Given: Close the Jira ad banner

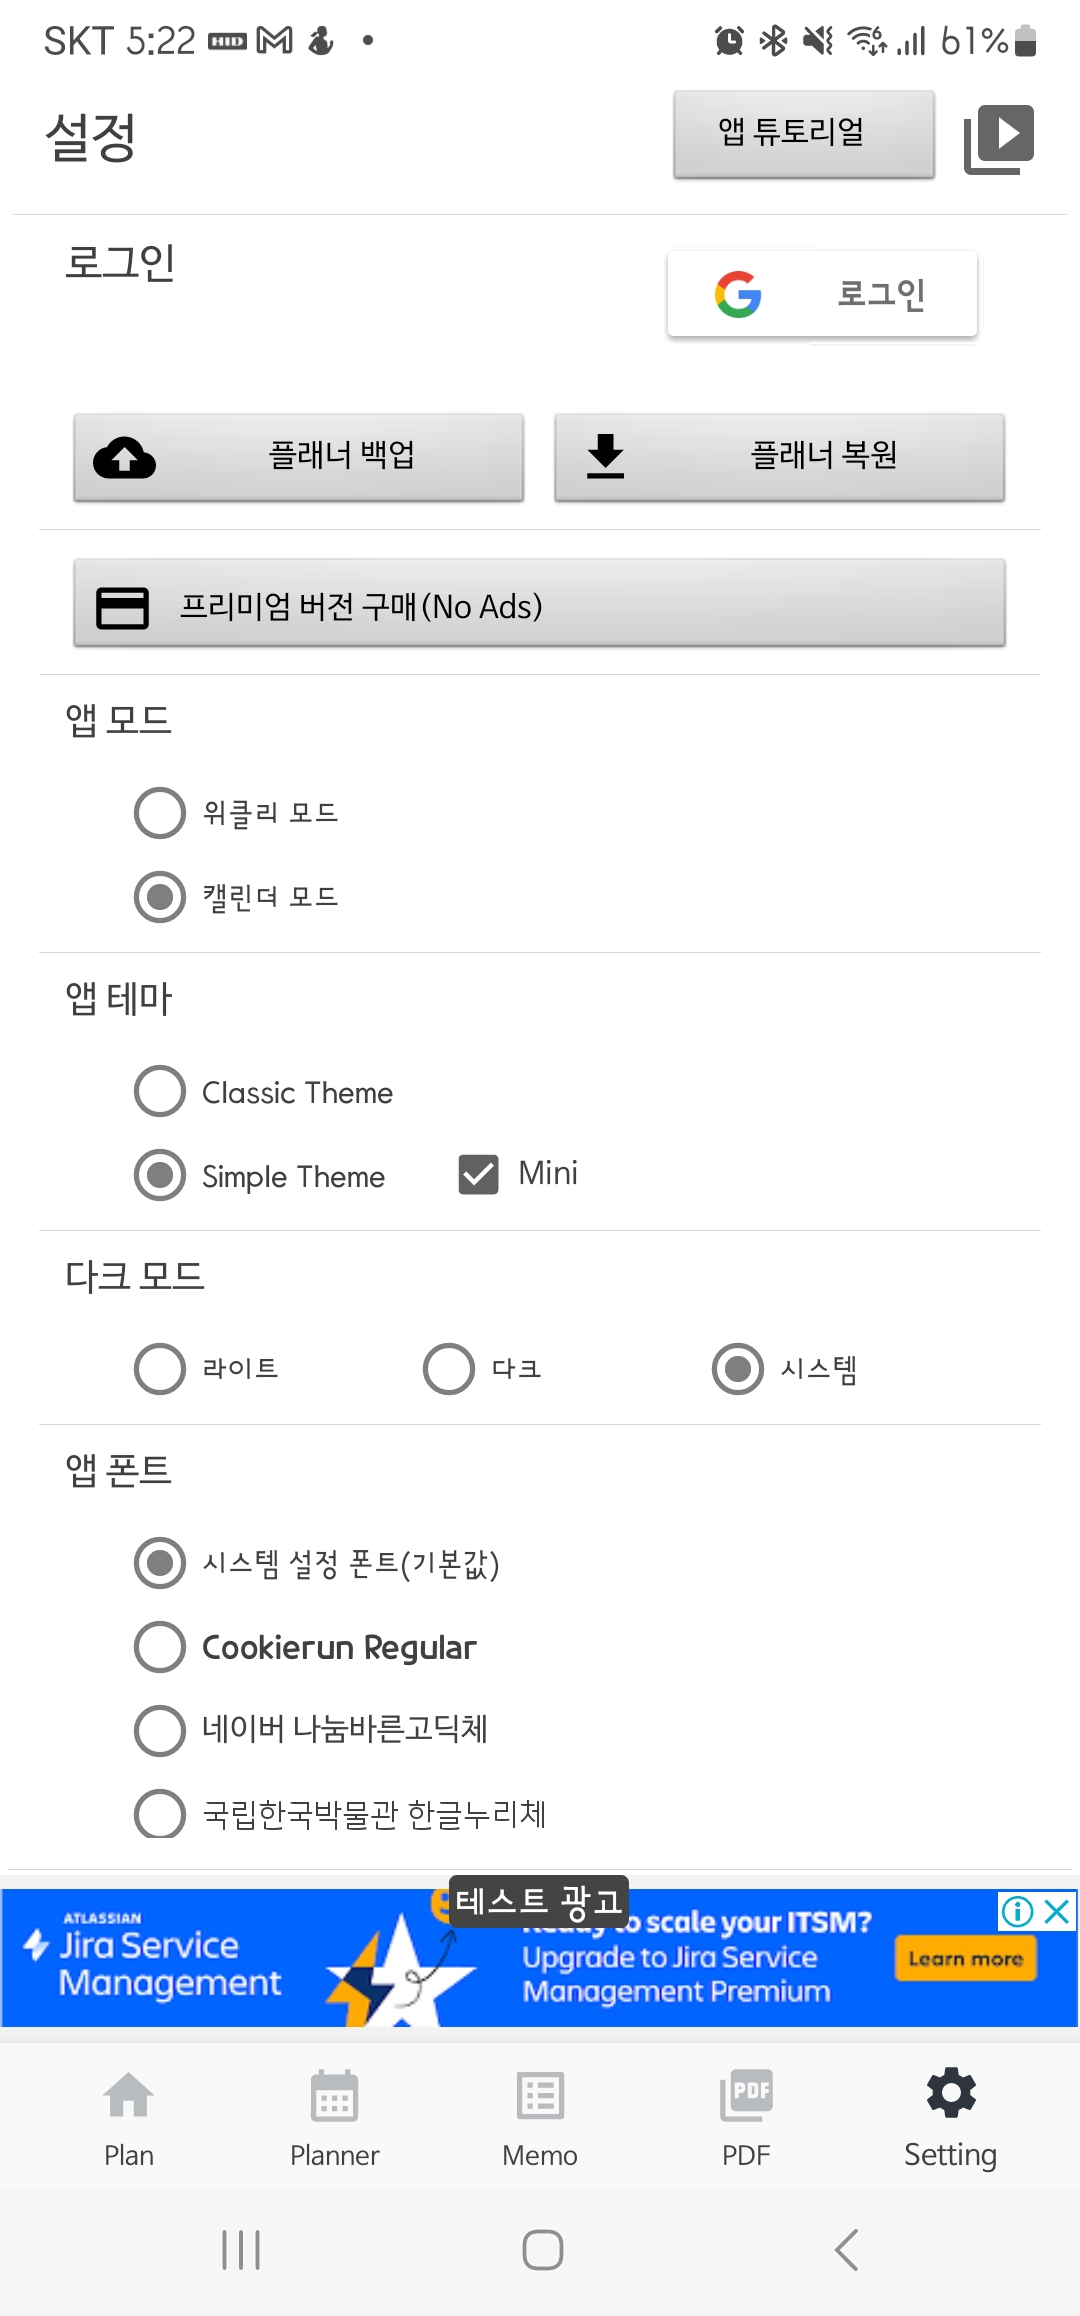Looking at the screenshot, I should (1057, 1911).
